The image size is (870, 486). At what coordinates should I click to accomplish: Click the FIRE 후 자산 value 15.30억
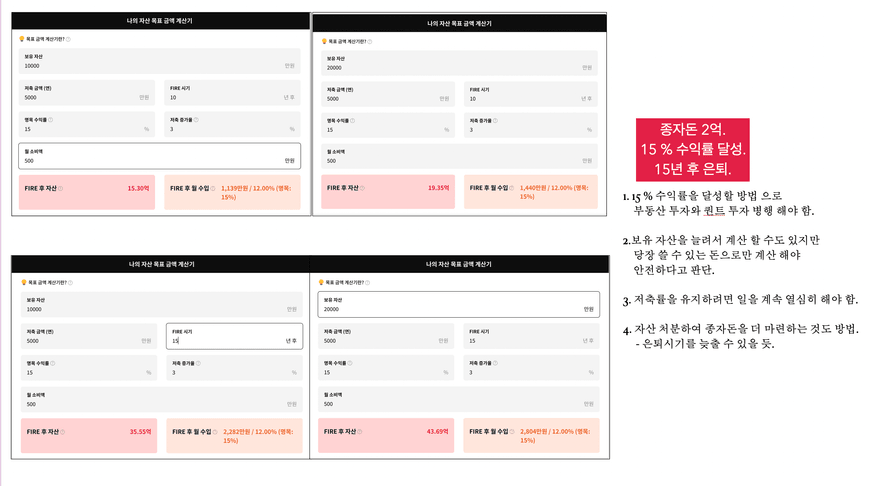138,189
